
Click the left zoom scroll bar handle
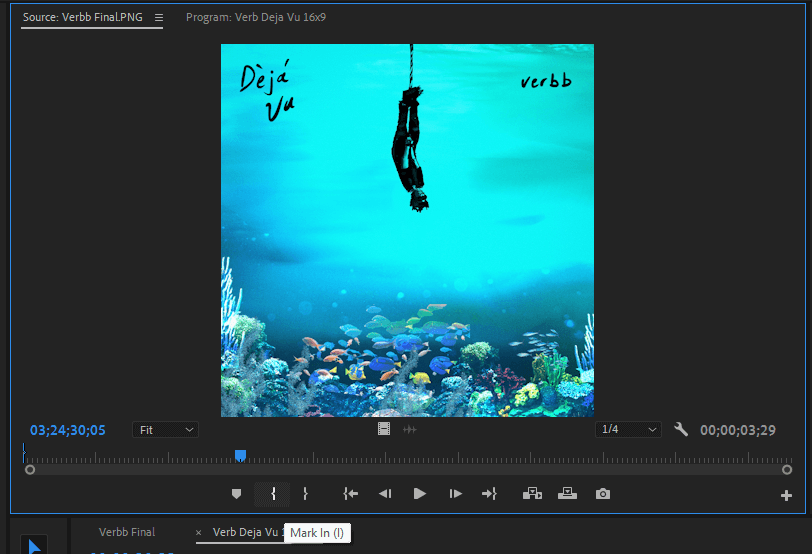[x=30, y=470]
